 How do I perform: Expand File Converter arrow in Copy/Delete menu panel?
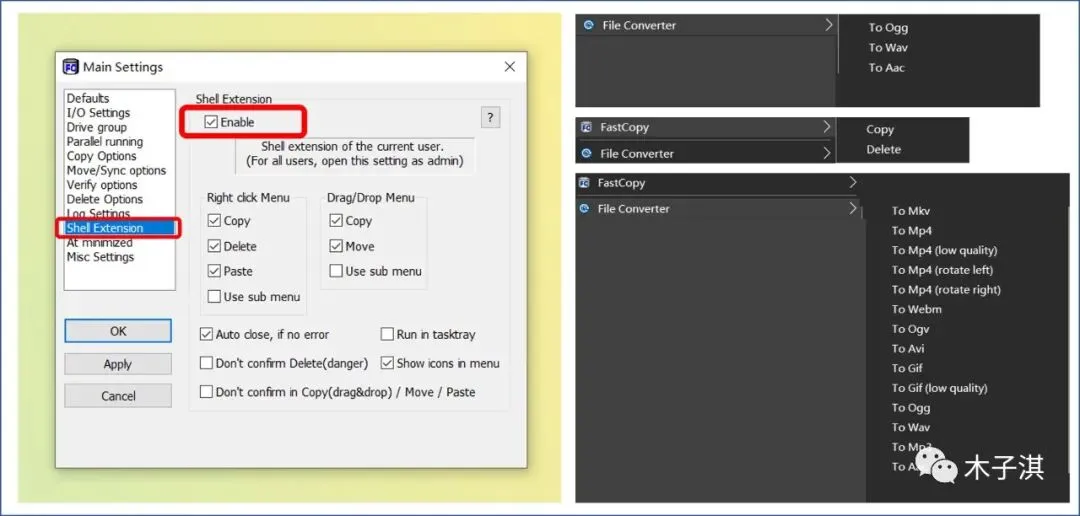click(x=827, y=154)
